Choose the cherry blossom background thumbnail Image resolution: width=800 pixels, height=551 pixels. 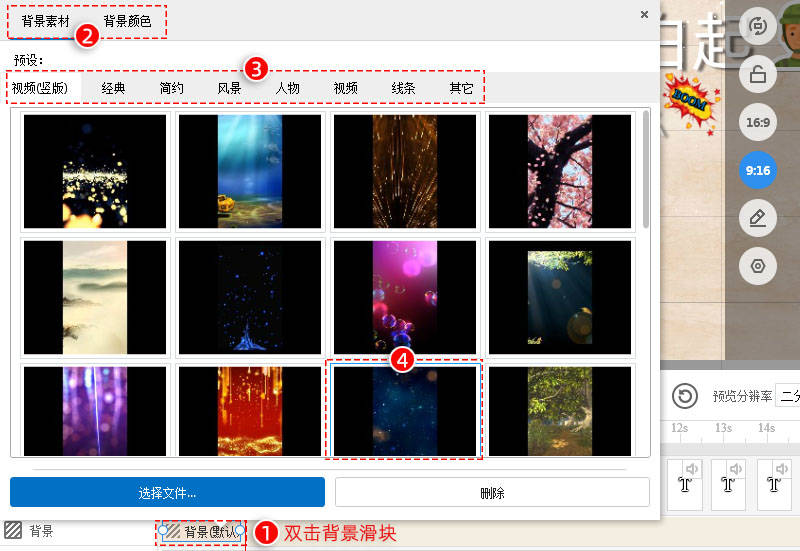pos(560,171)
